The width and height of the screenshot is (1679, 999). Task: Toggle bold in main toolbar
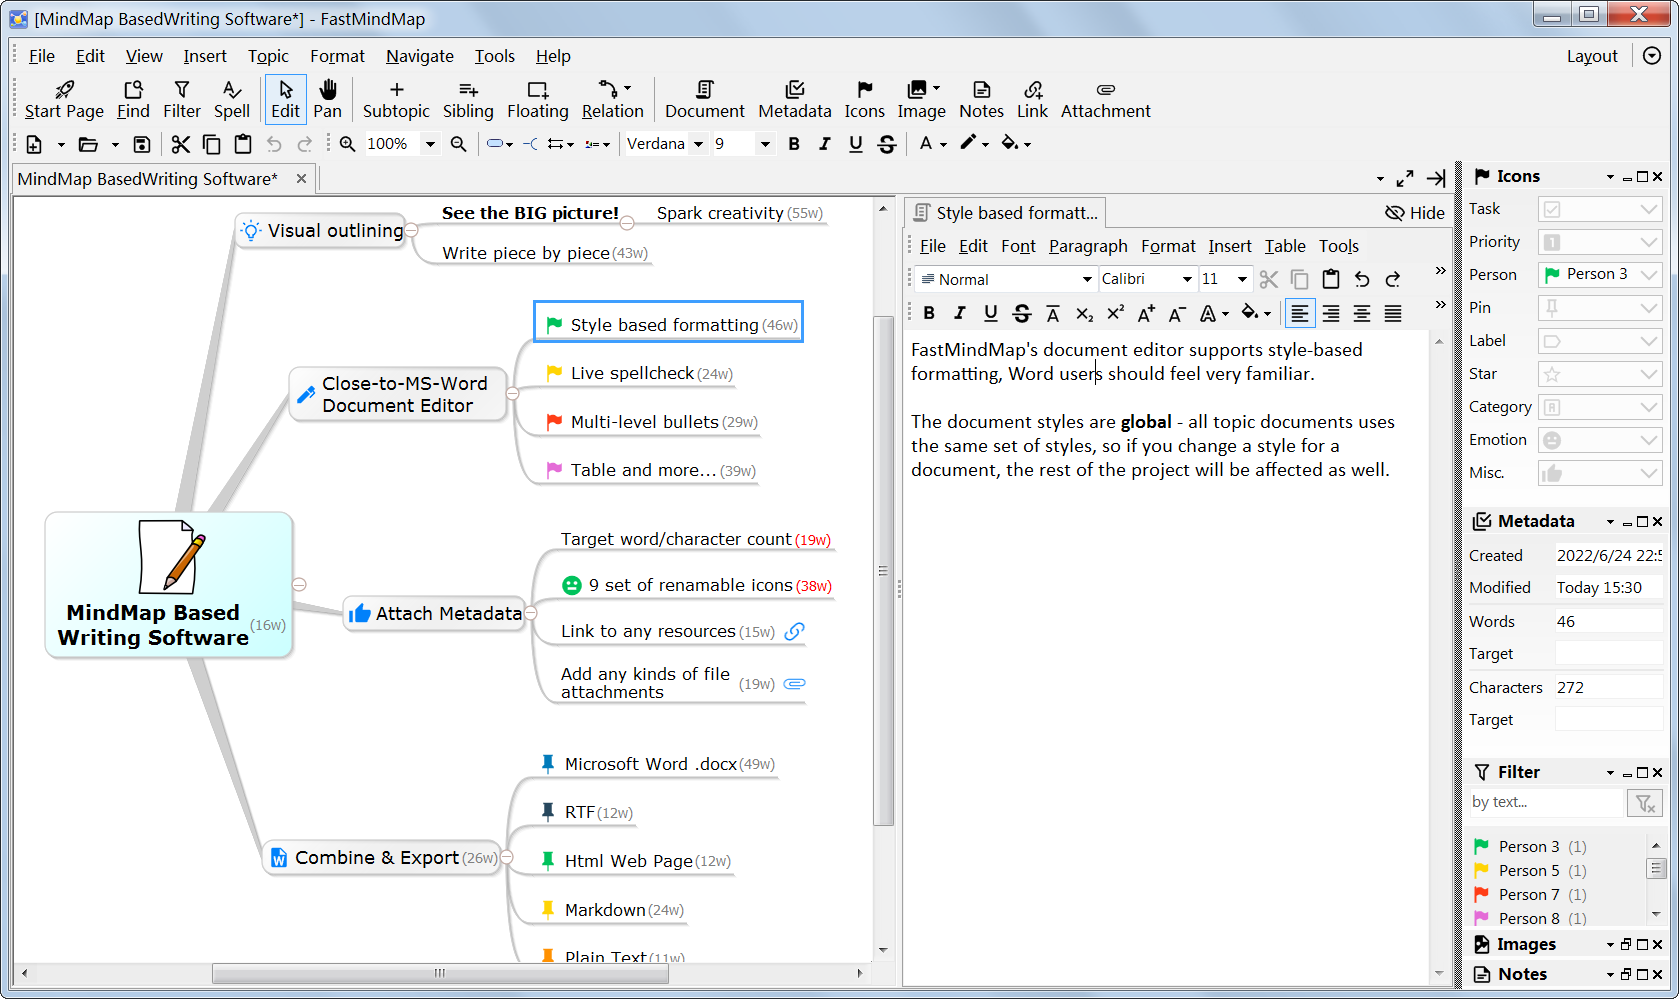[x=794, y=144]
